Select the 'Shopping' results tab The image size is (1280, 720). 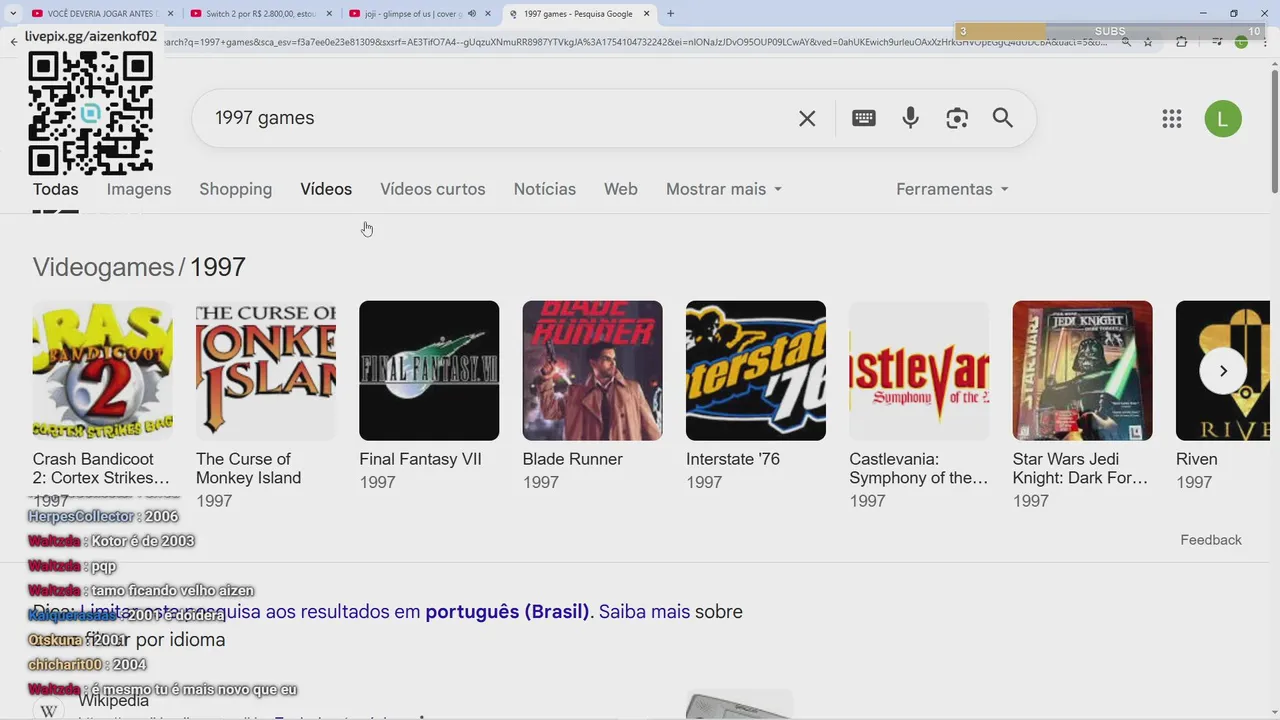235,189
